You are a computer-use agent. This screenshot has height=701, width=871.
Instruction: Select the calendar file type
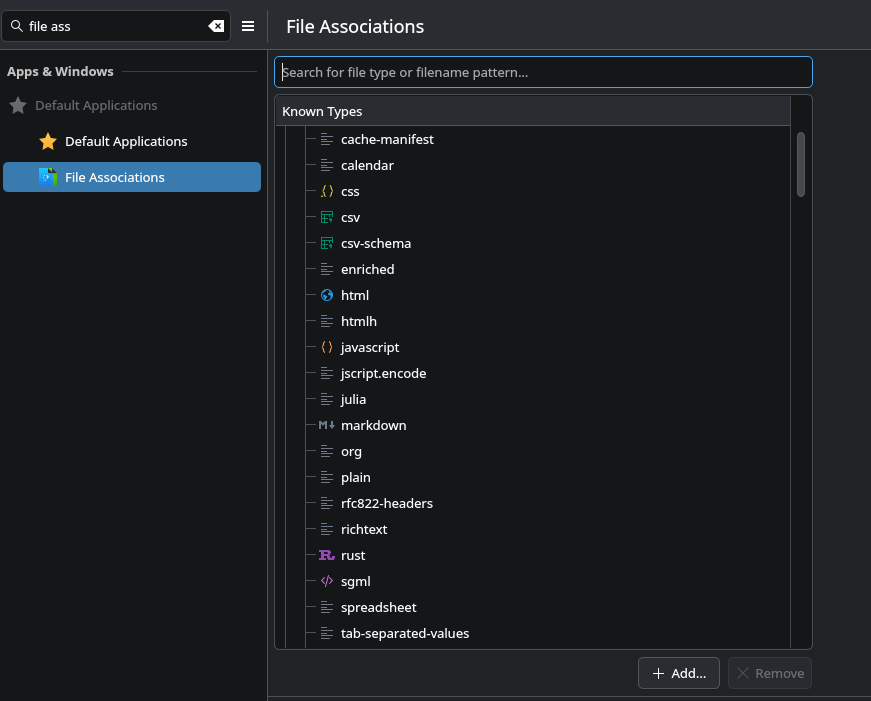(367, 165)
